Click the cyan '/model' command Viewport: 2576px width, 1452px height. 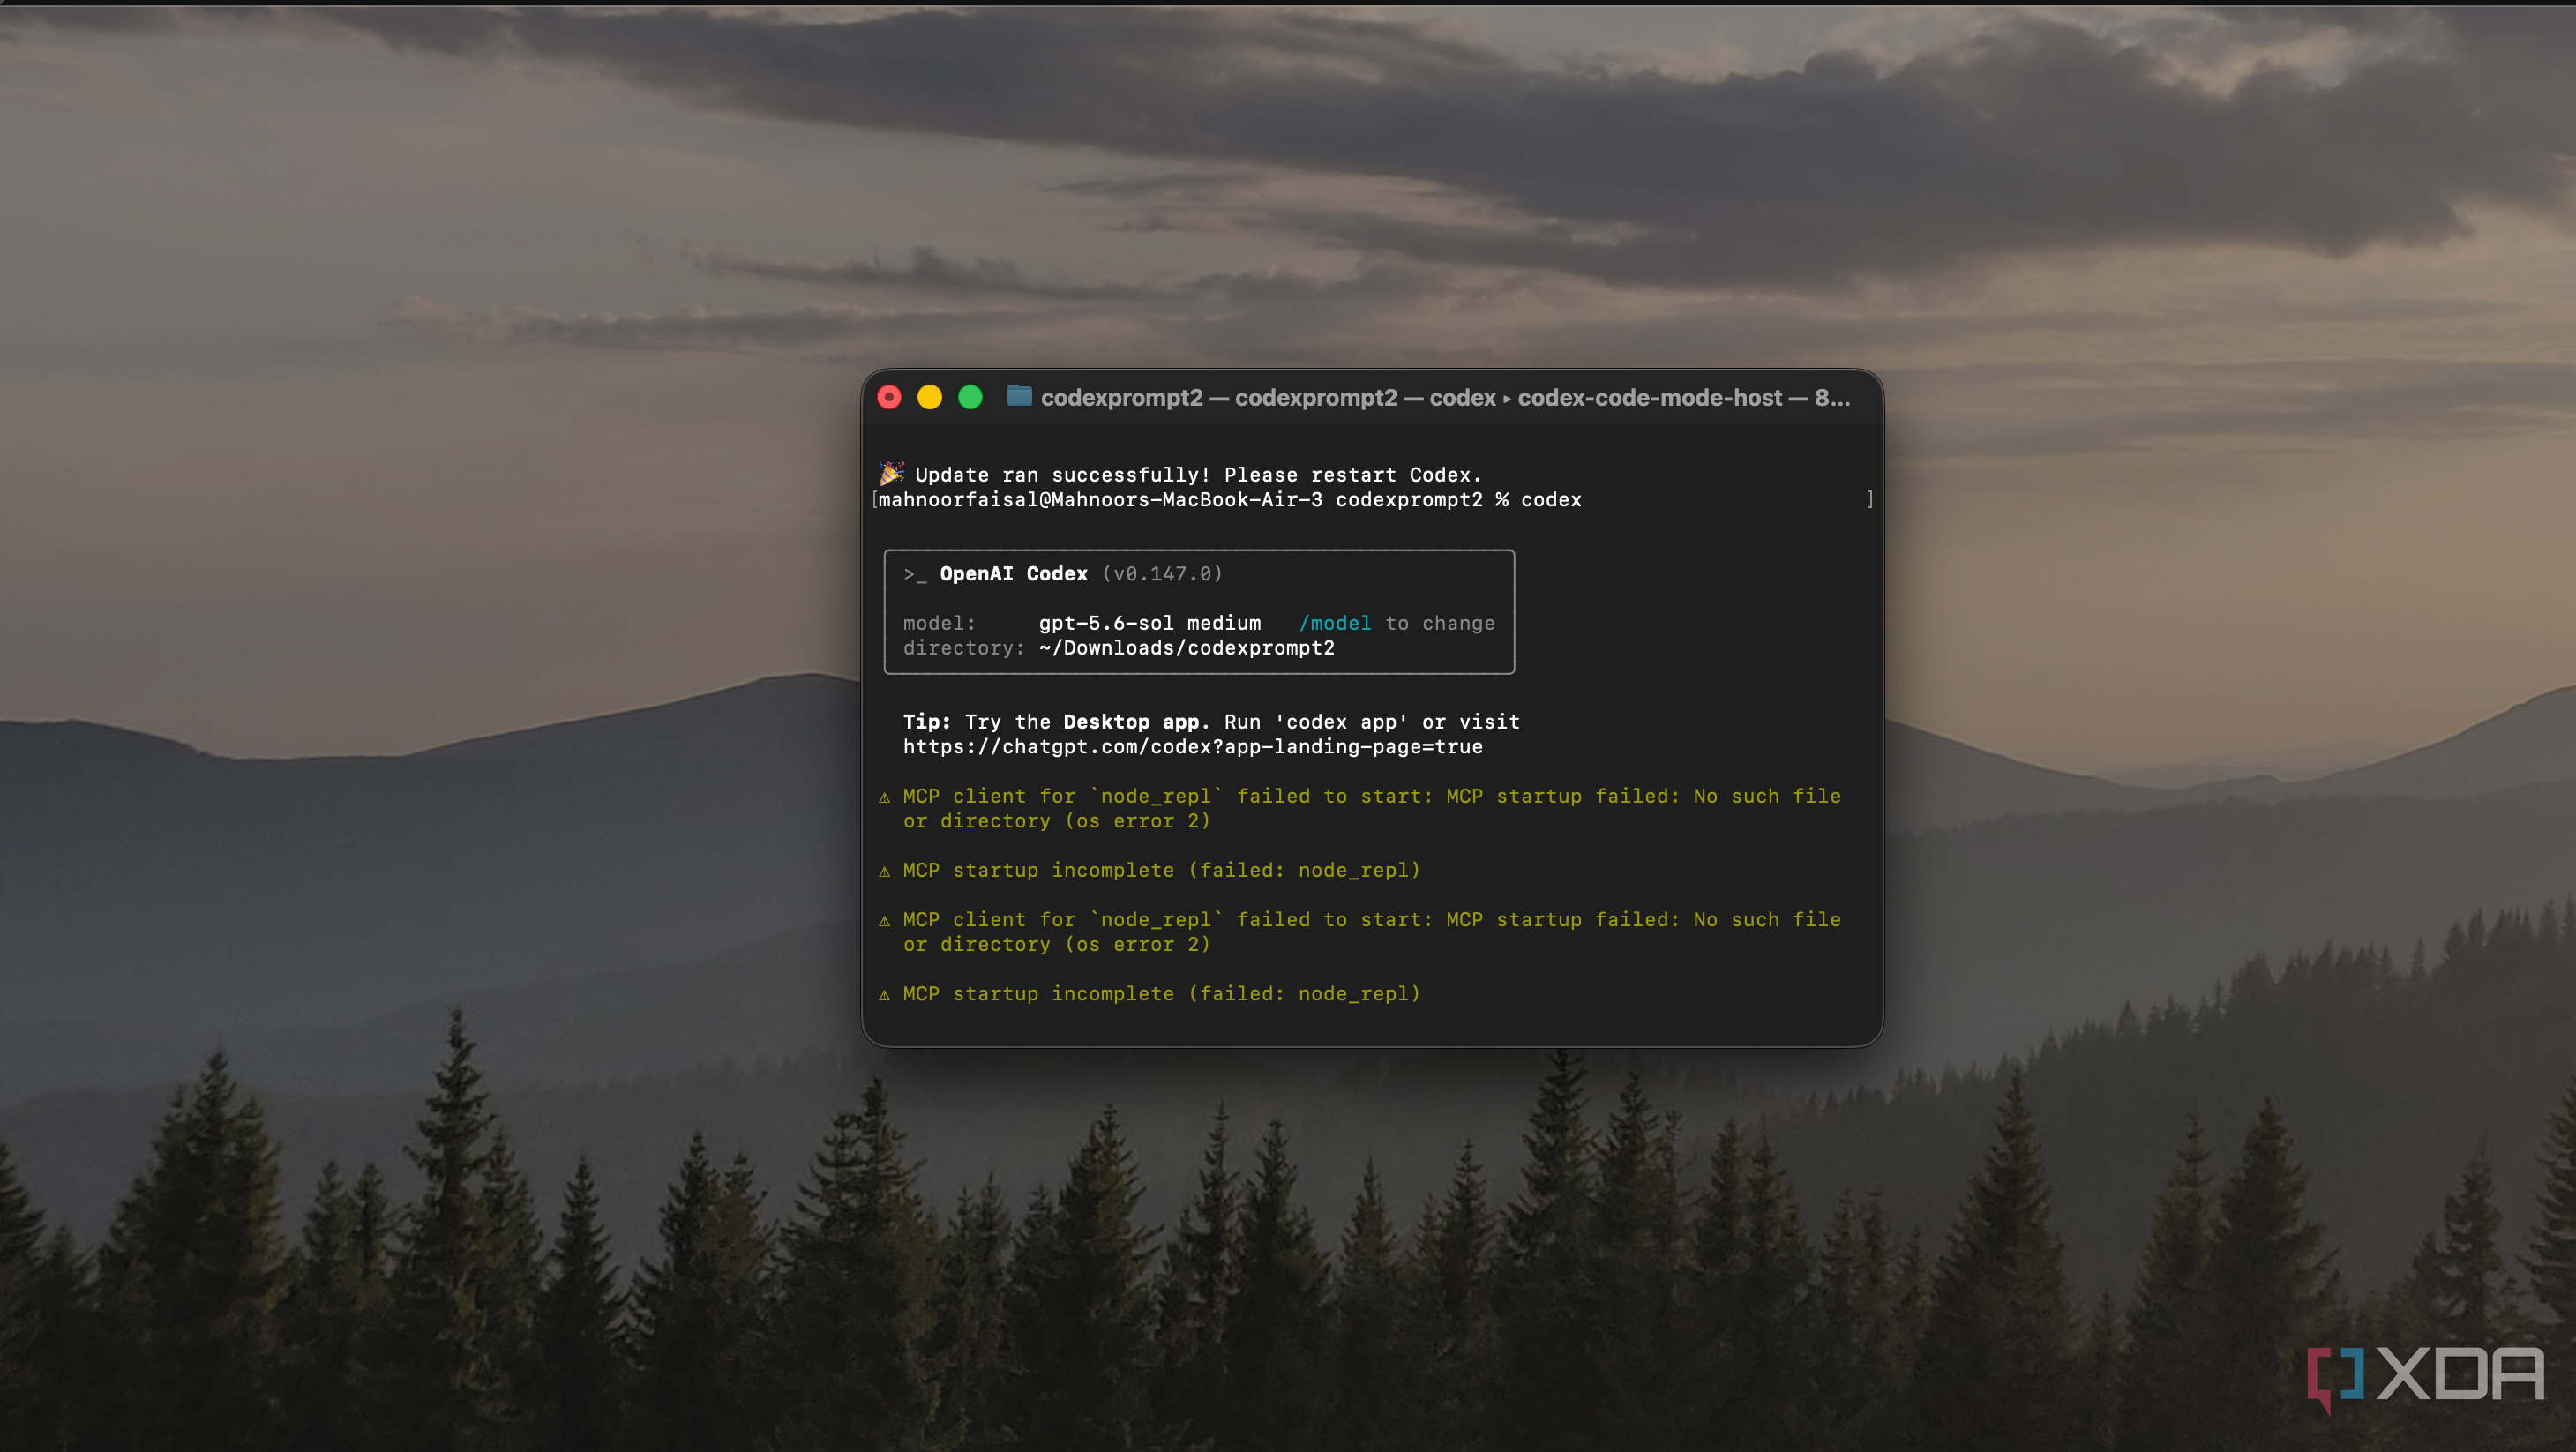tap(1335, 623)
